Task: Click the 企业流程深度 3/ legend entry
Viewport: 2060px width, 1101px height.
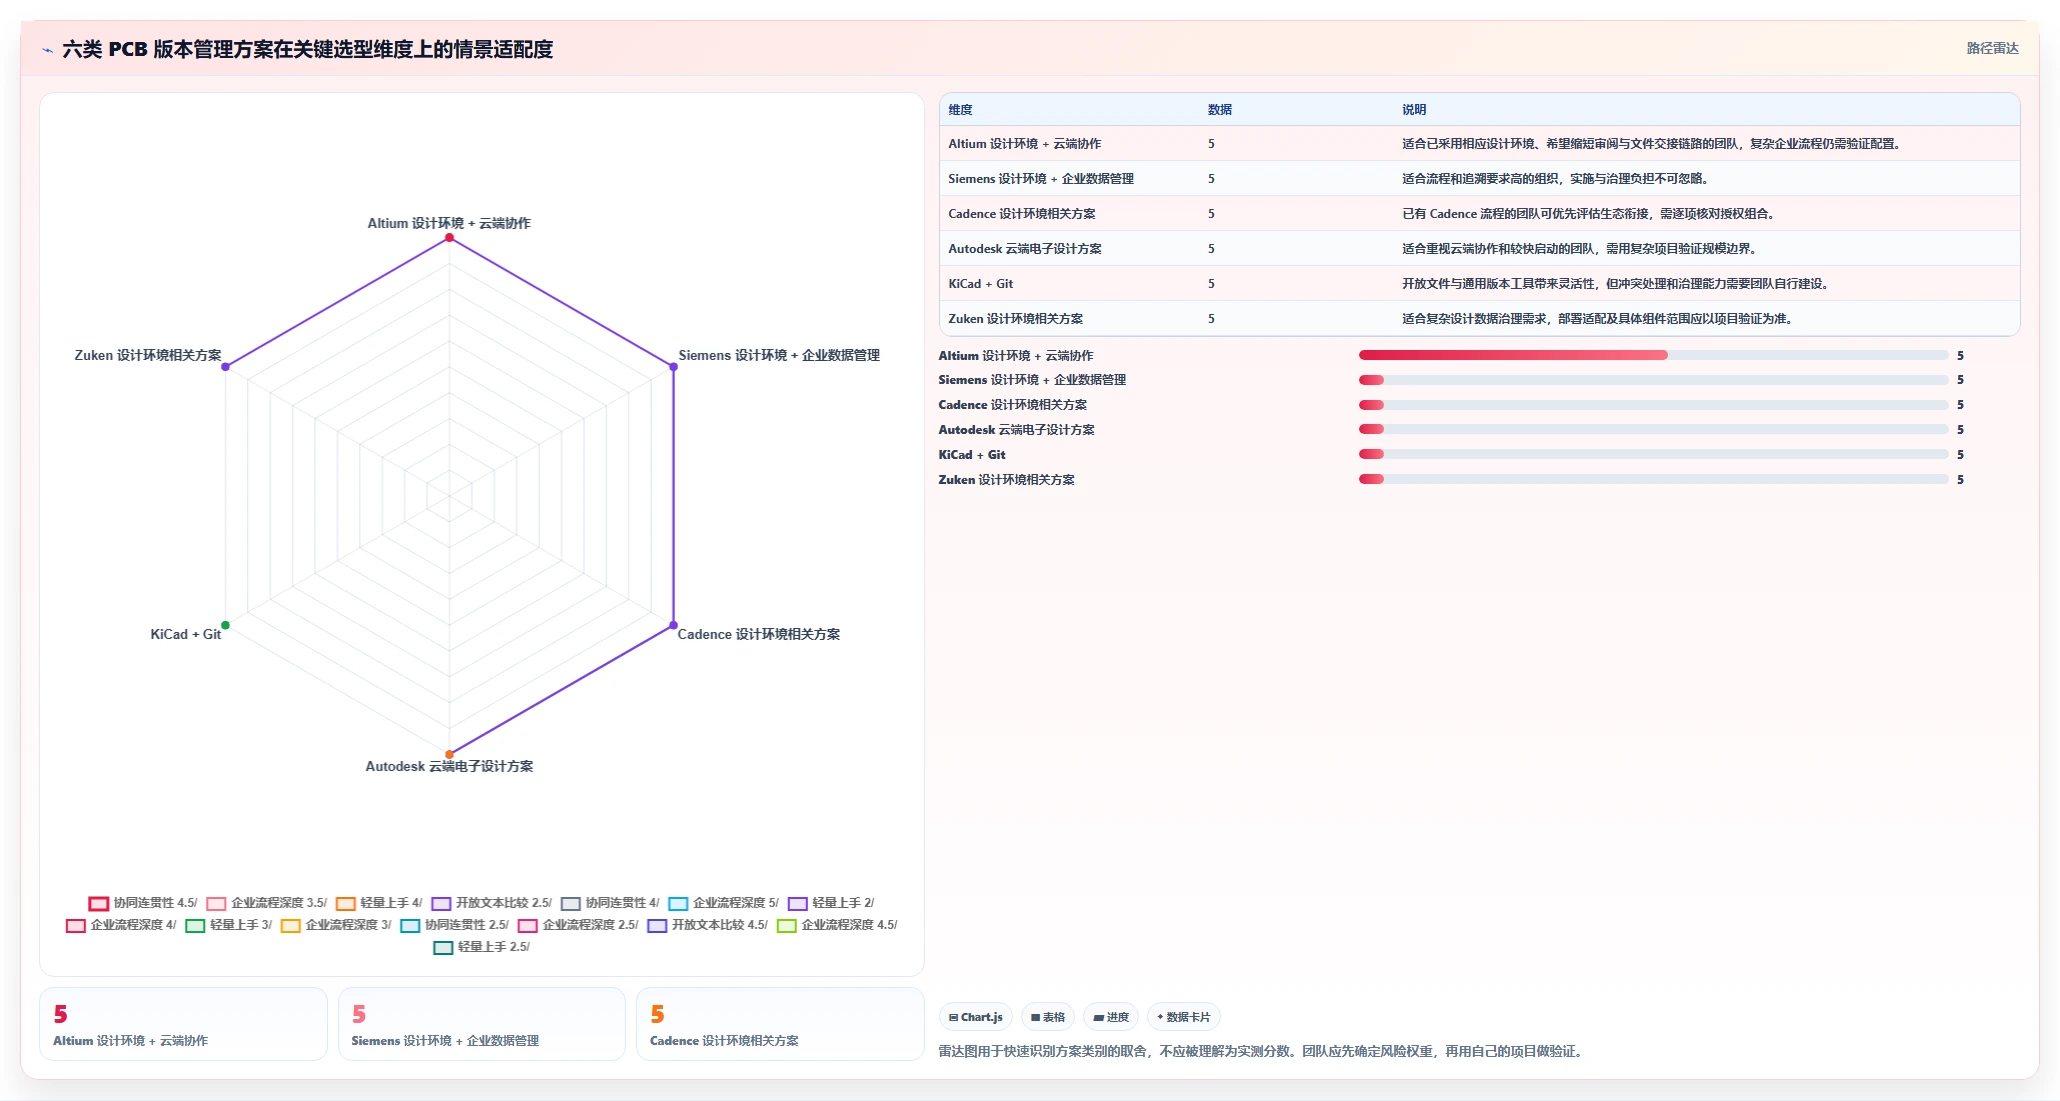Action: pyautogui.click(x=336, y=925)
